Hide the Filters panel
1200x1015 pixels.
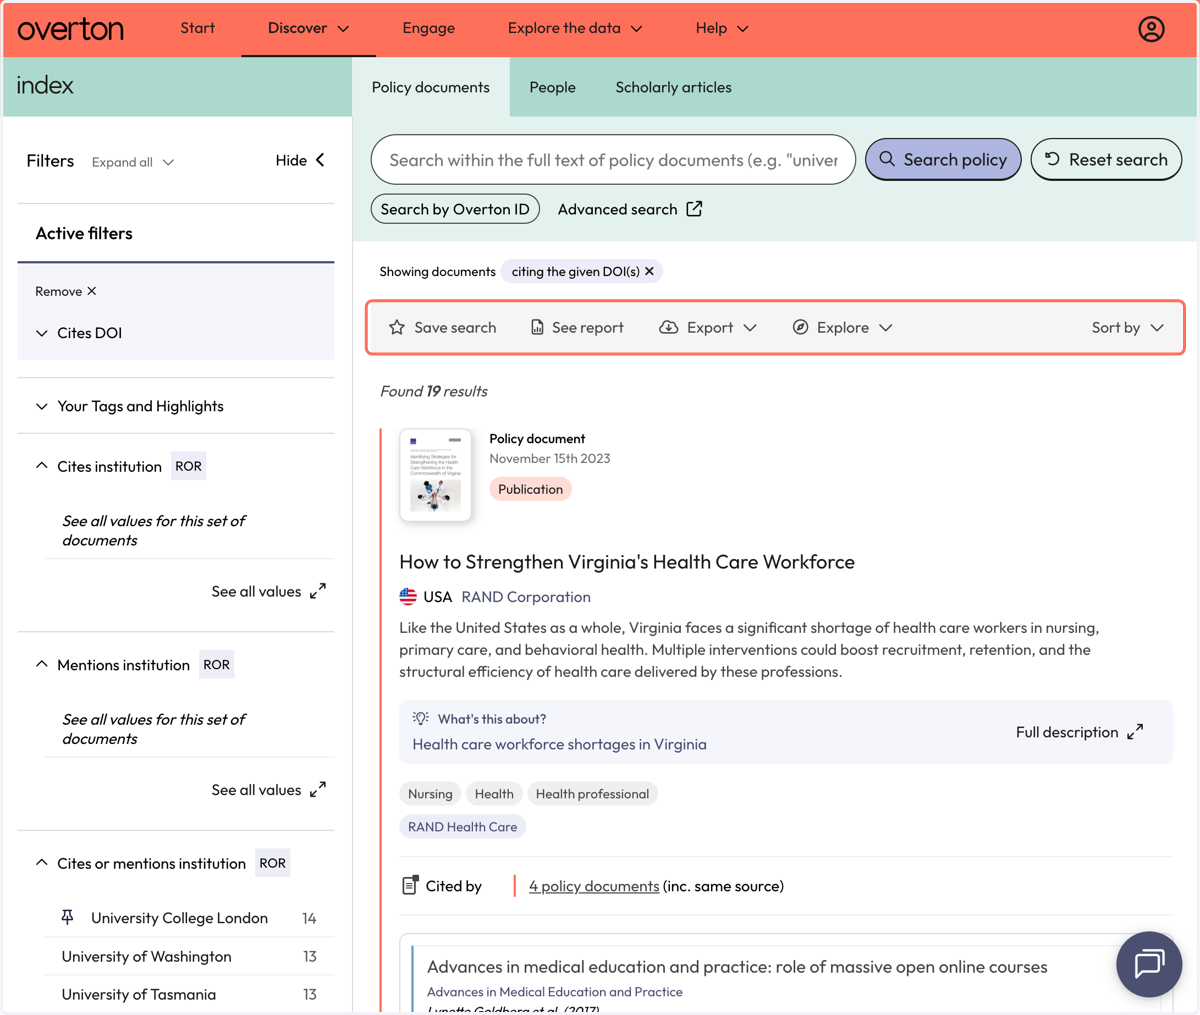pos(300,160)
